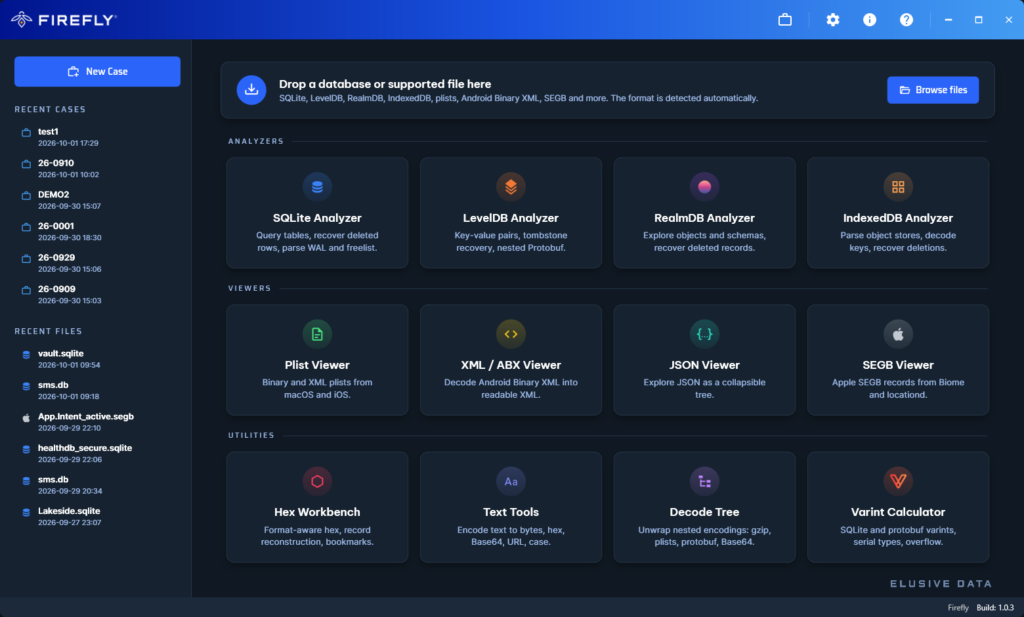
Task: Open recent file sms.db dated 2026-10-01
Action: click(x=97, y=390)
